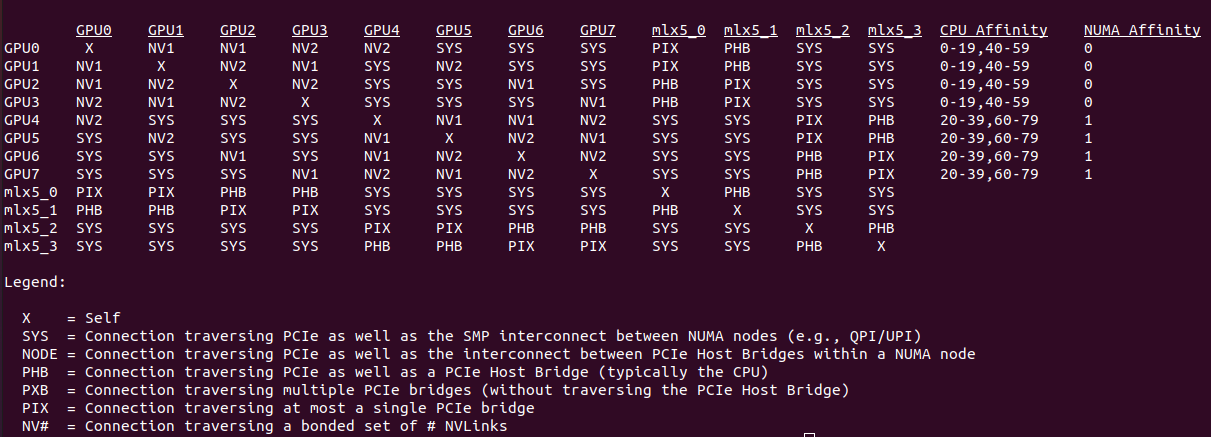Select the GPU3 column header
This screenshot has width=1211, height=437.
(310, 30)
